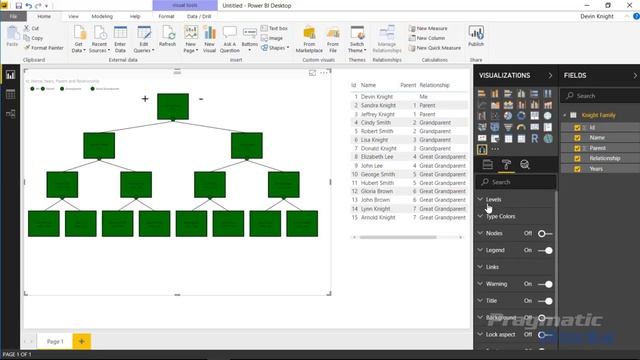Add a new page with the plus tab
This screenshot has width=640, height=360.
pos(82,341)
